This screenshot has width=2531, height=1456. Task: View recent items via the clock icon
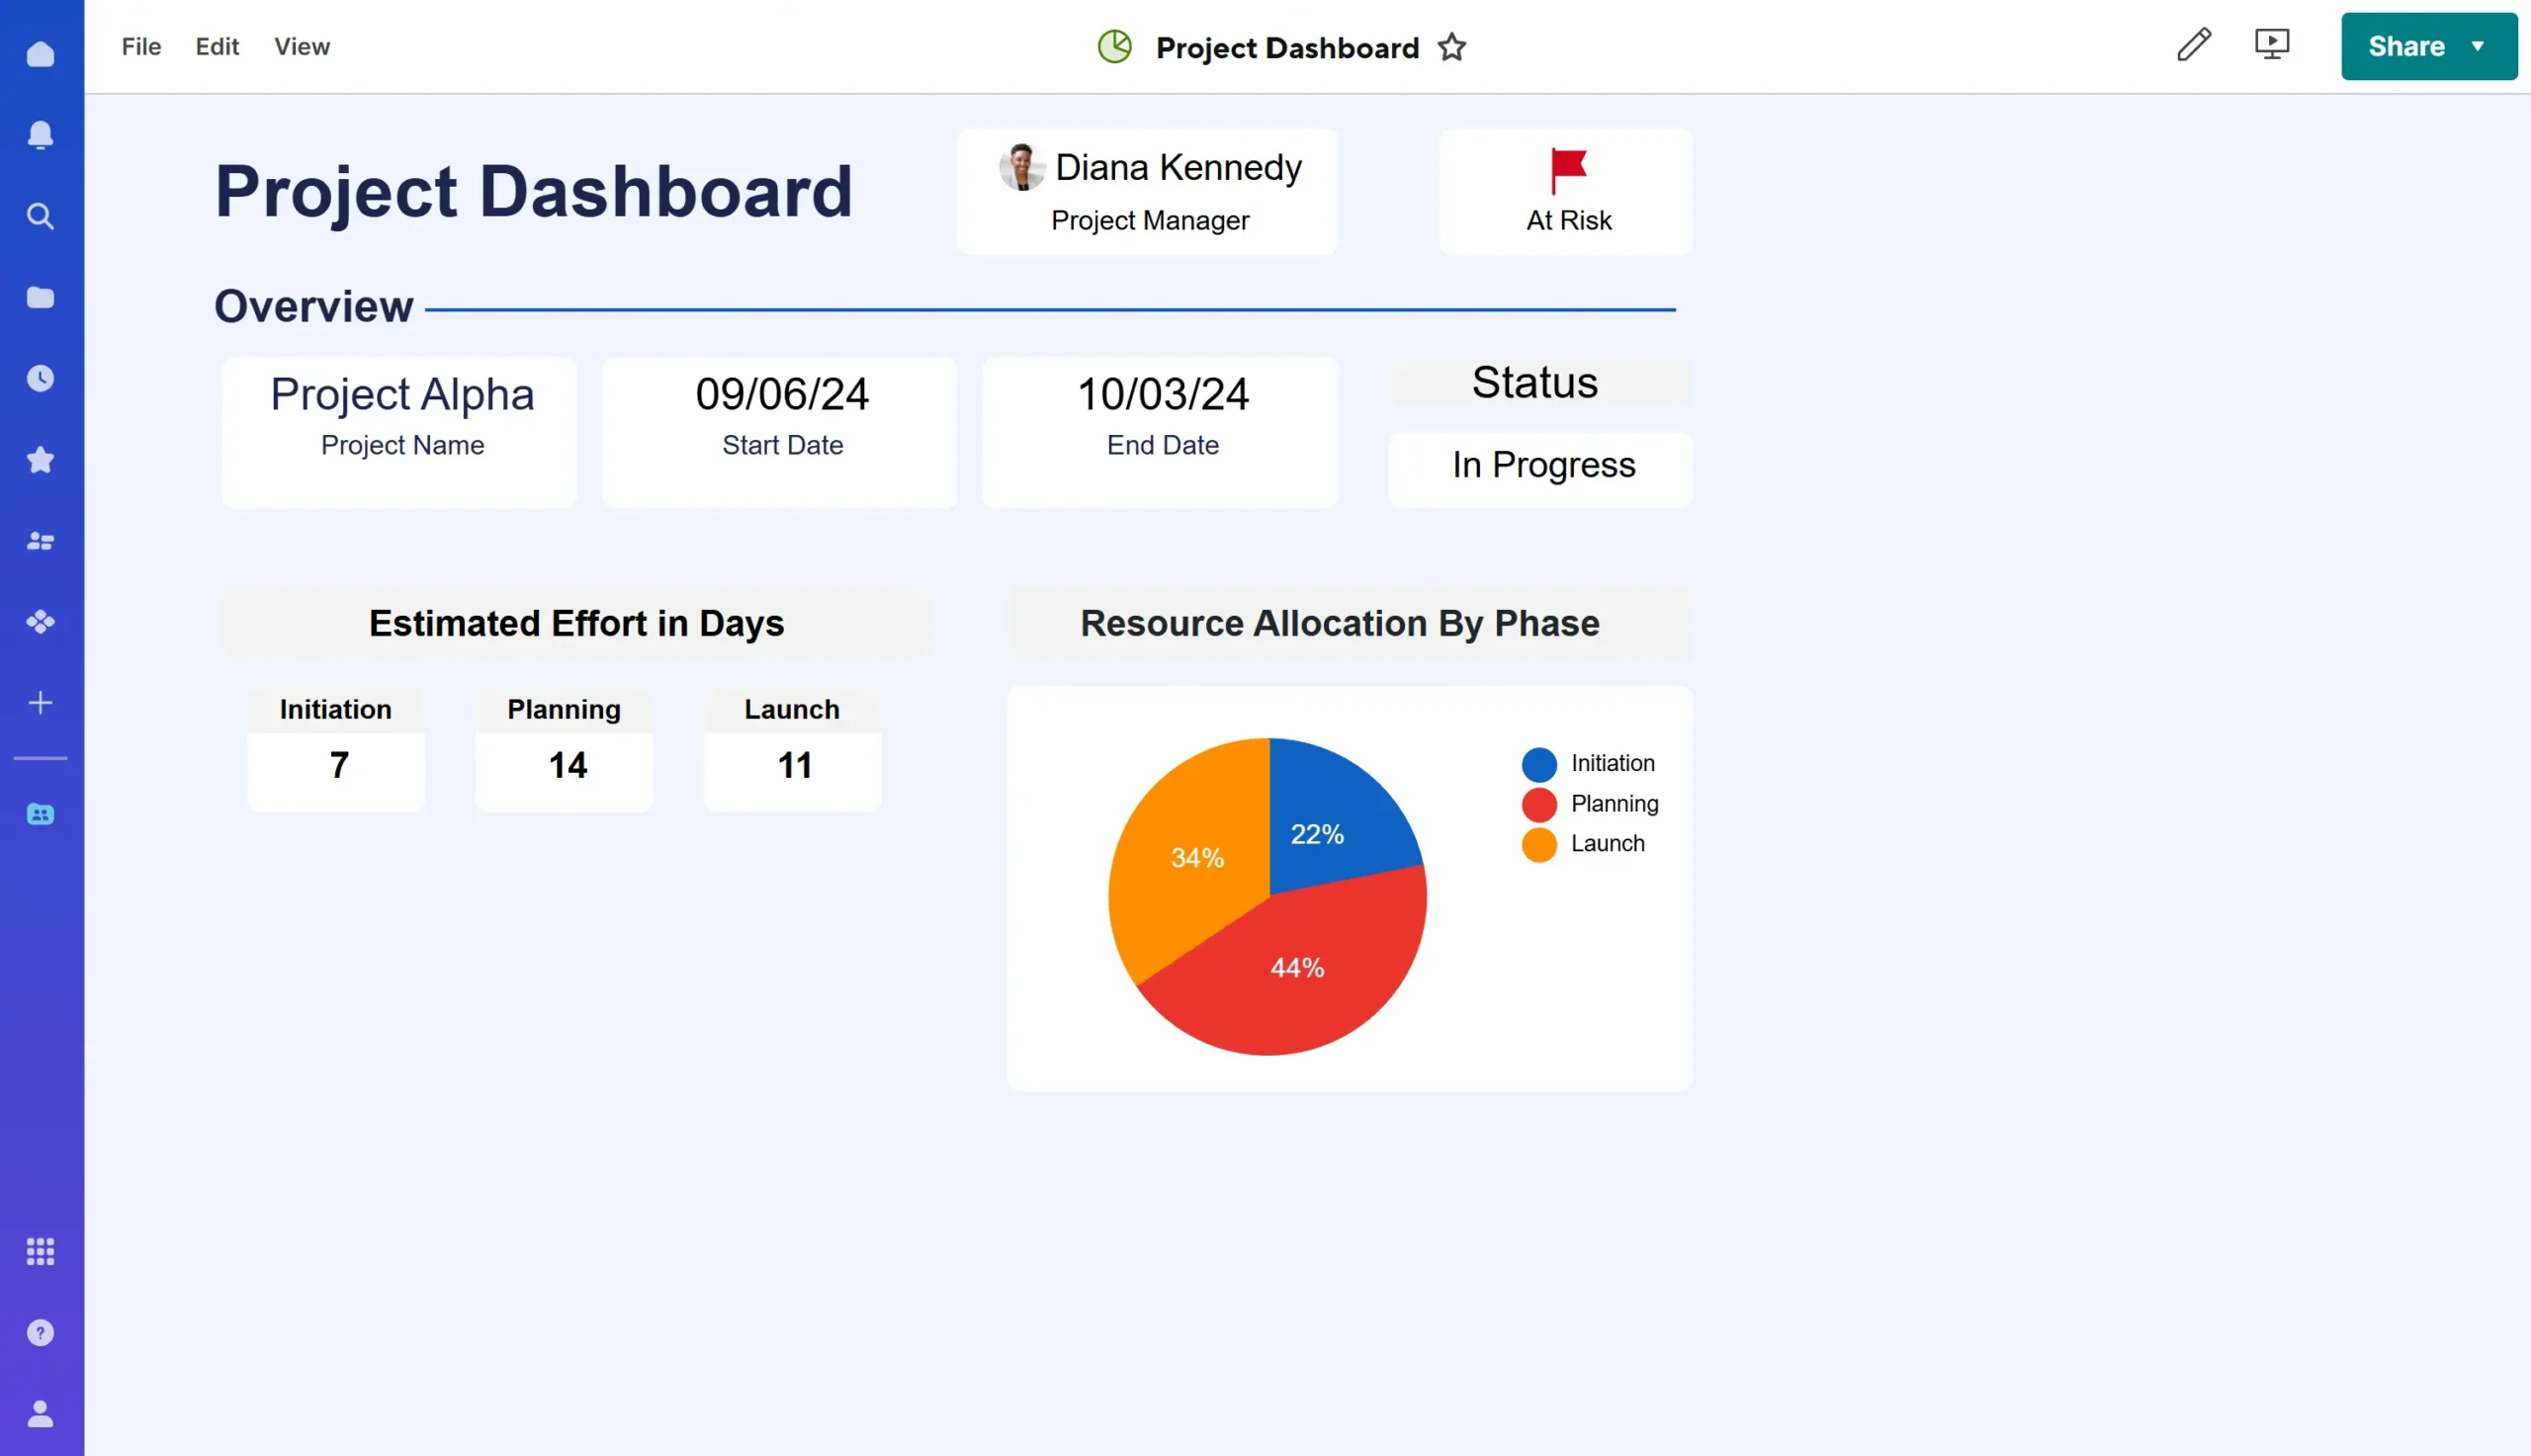point(40,378)
